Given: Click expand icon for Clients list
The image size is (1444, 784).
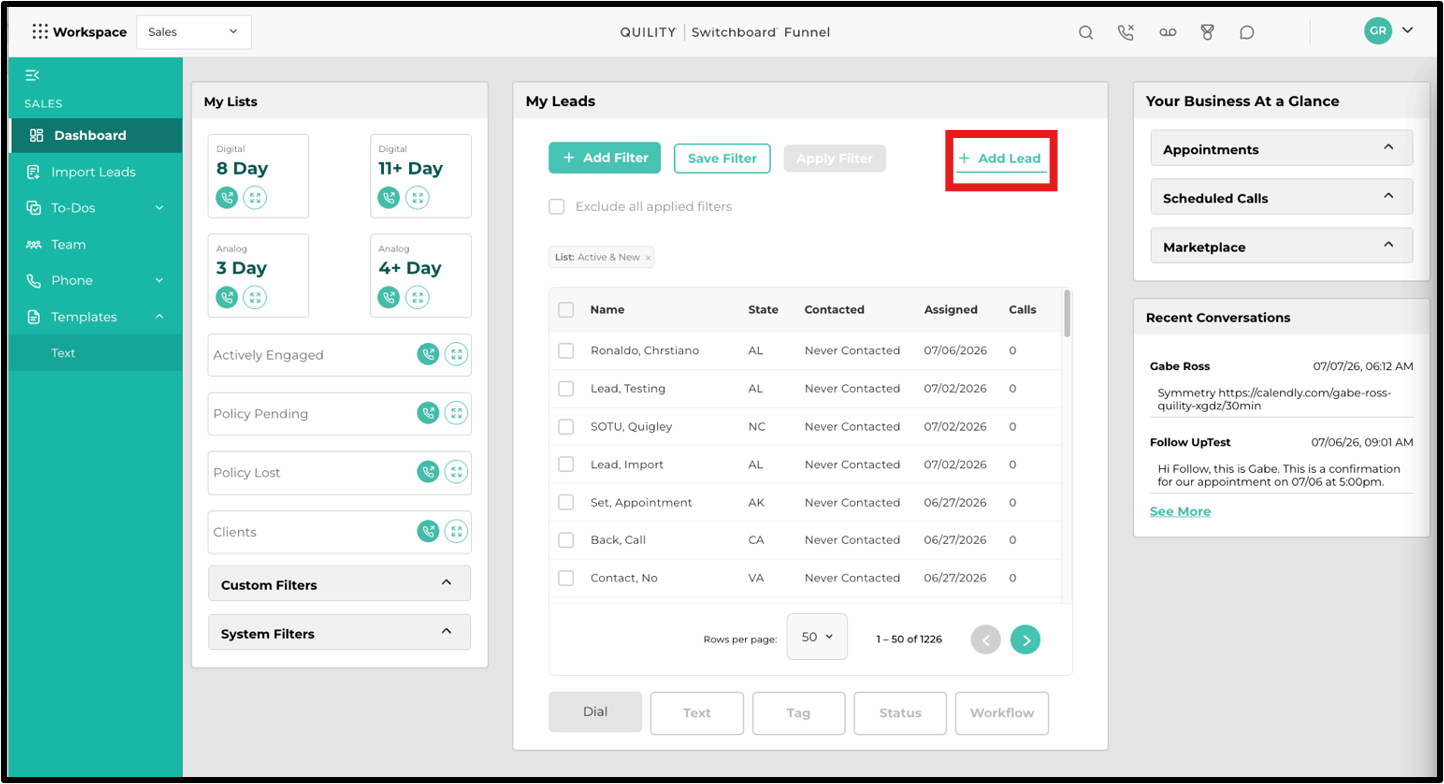Looking at the screenshot, I should click(456, 532).
